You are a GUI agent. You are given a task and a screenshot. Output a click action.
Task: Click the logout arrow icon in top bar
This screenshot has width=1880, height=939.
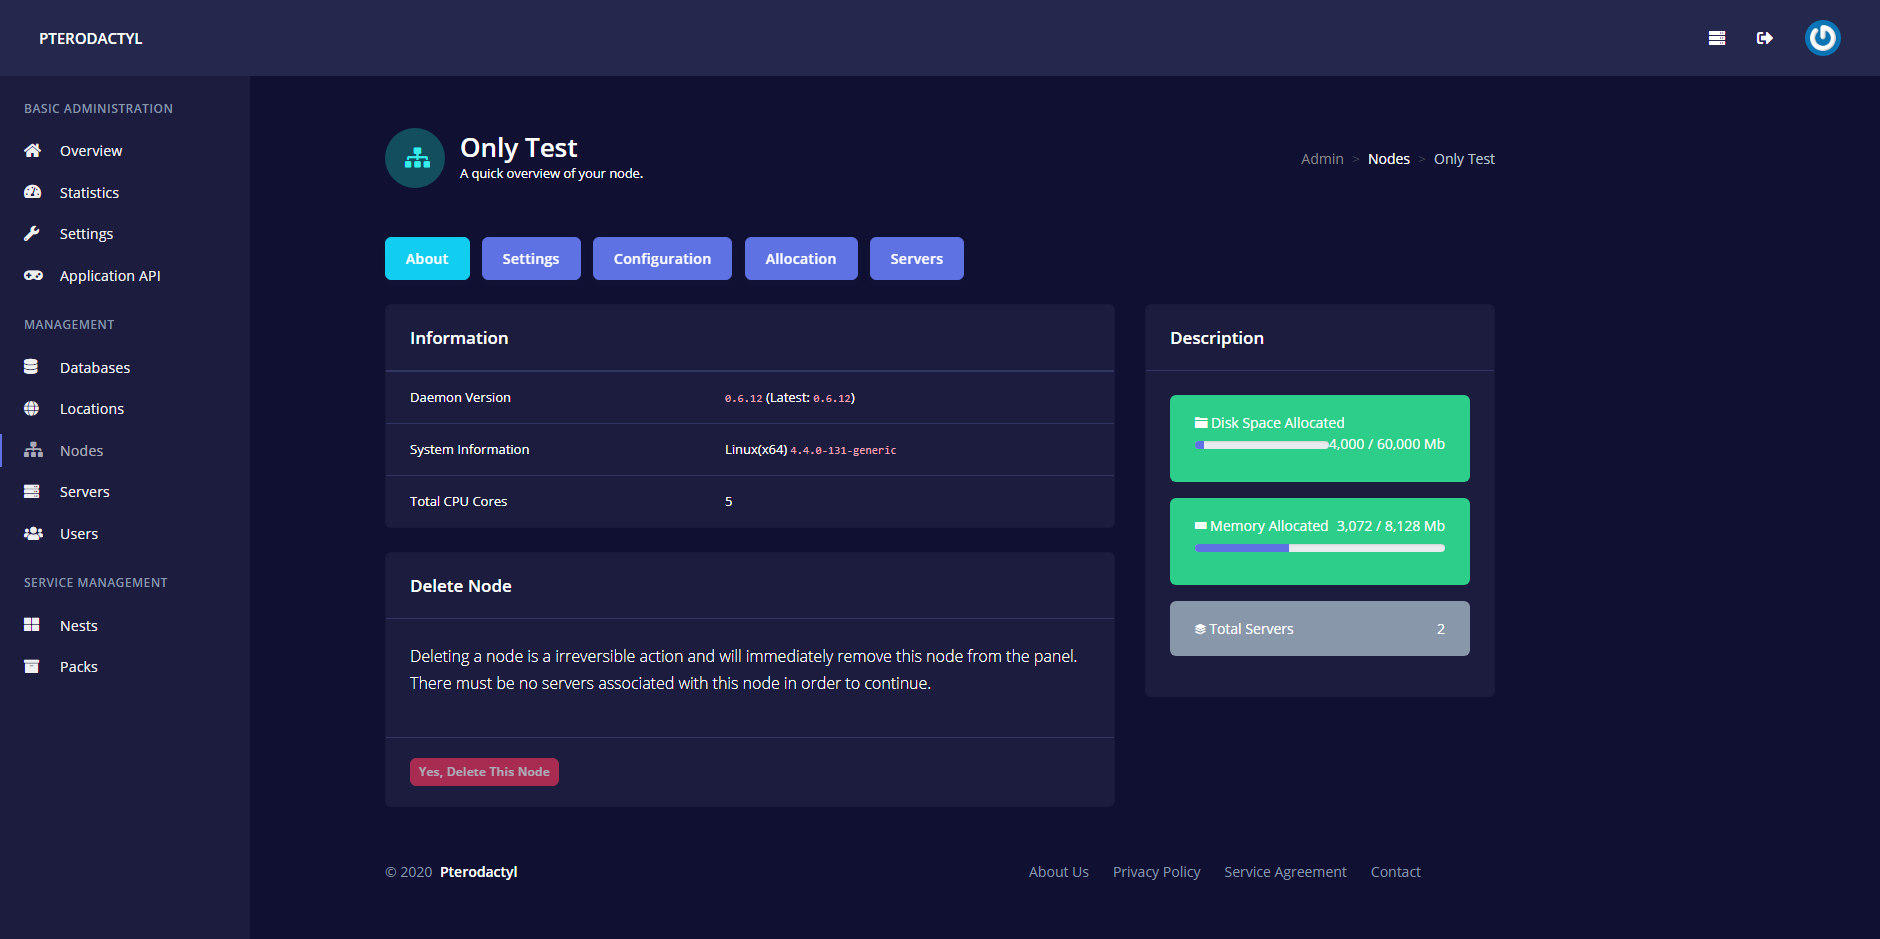pos(1765,38)
